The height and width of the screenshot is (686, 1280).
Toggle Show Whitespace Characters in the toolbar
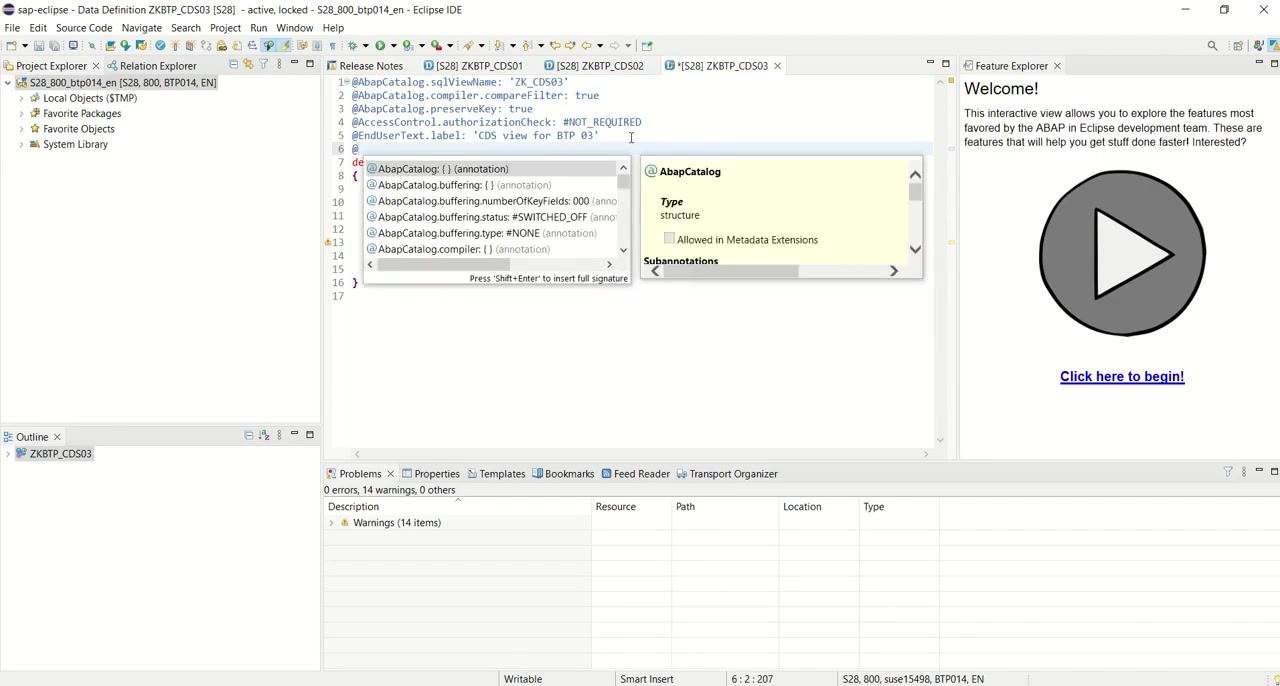click(x=333, y=45)
